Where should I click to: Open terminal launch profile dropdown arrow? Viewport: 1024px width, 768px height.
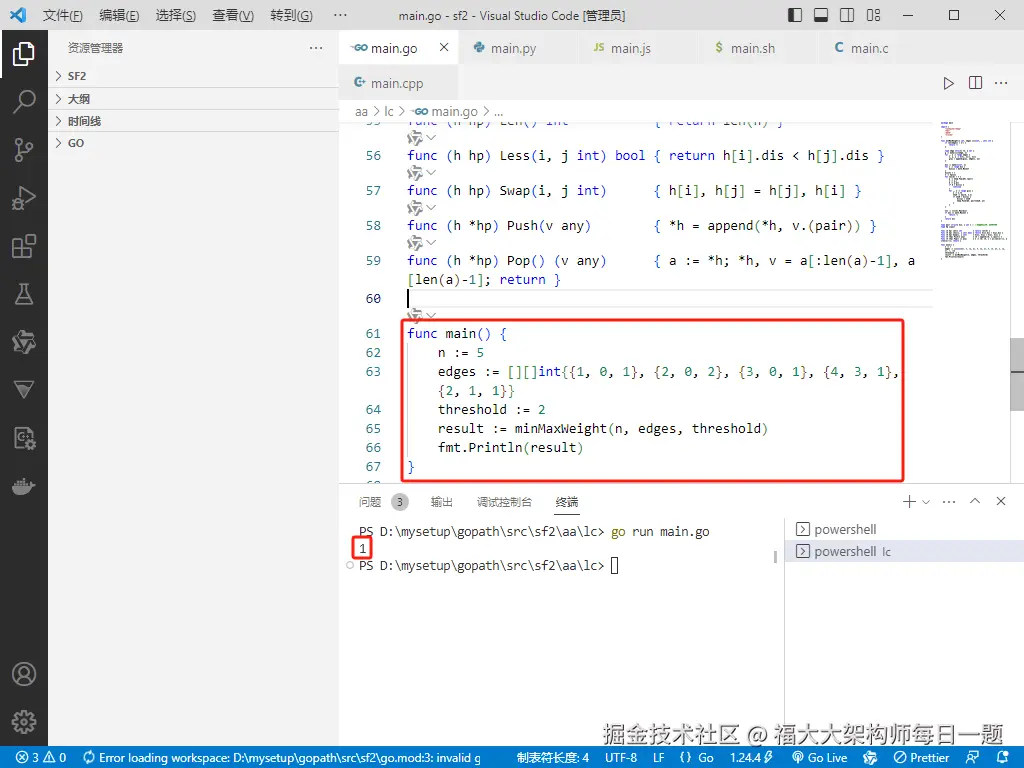point(925,502)
